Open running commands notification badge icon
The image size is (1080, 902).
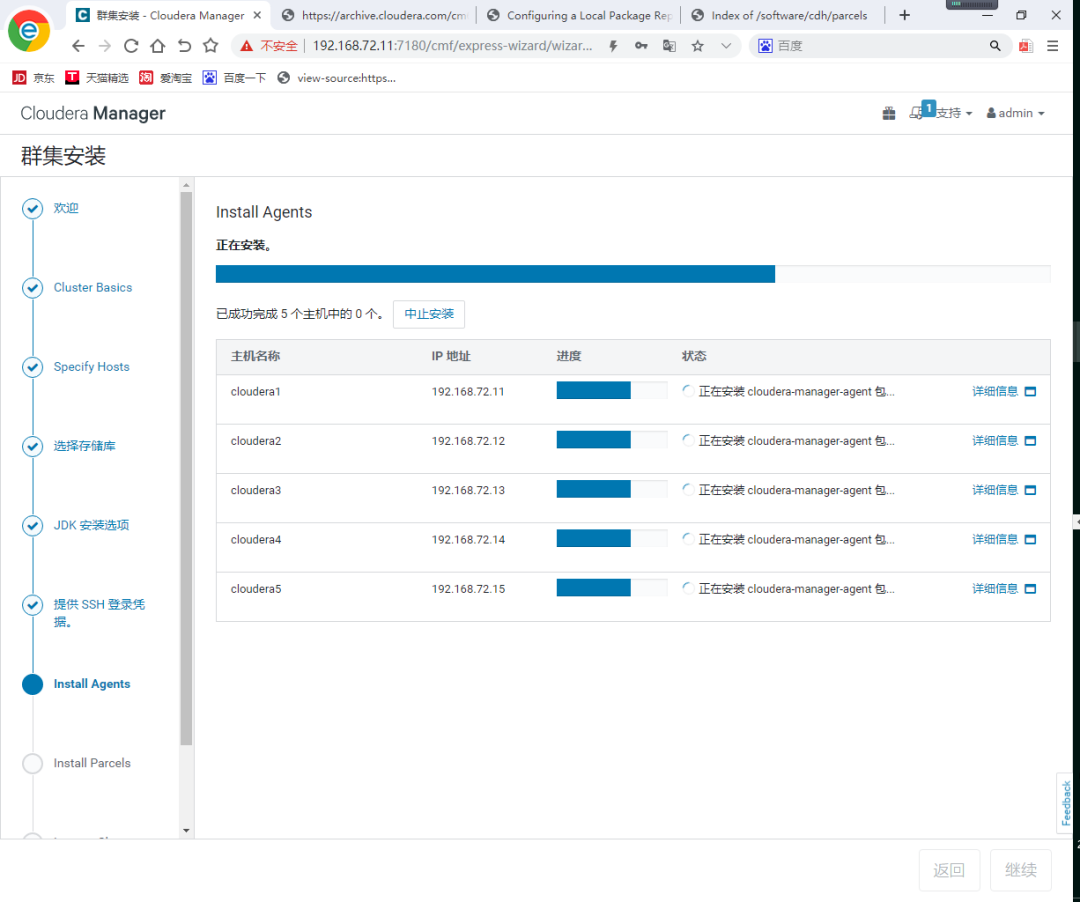(x=922, y=112)
